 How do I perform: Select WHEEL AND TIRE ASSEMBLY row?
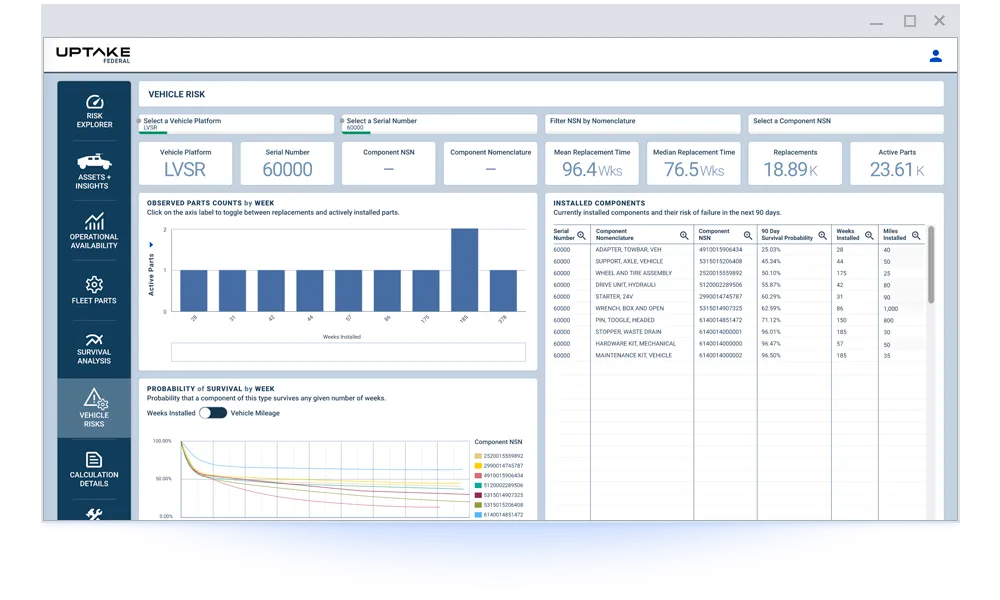coord(738,273)
